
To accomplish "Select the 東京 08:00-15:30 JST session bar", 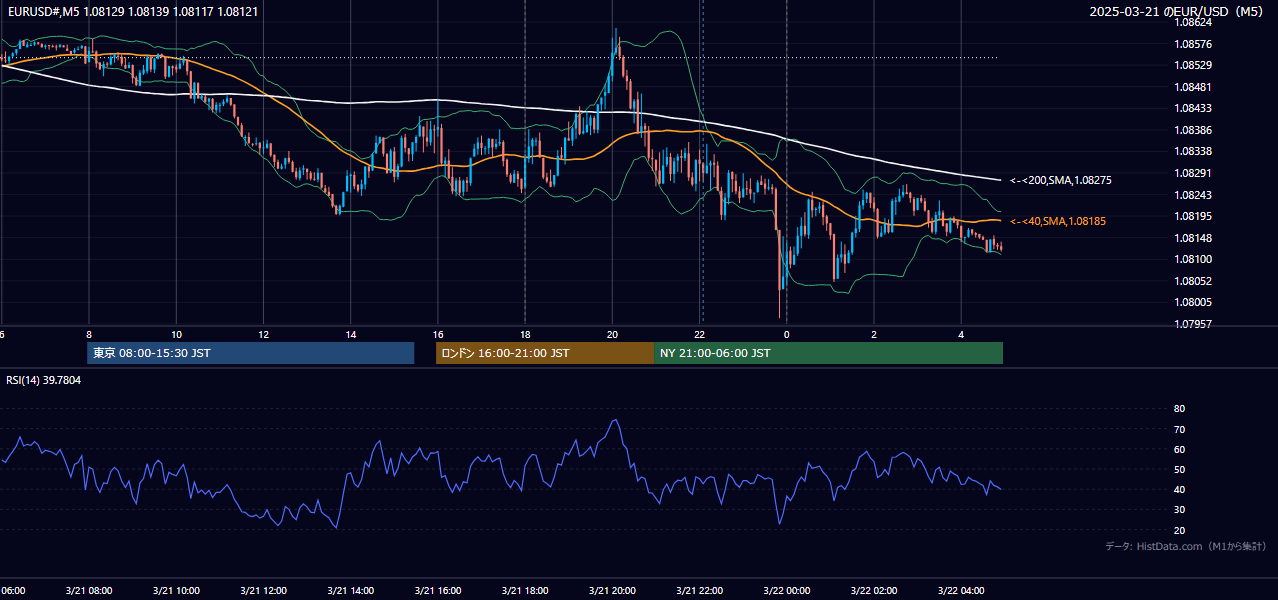I will pos(250,353).
